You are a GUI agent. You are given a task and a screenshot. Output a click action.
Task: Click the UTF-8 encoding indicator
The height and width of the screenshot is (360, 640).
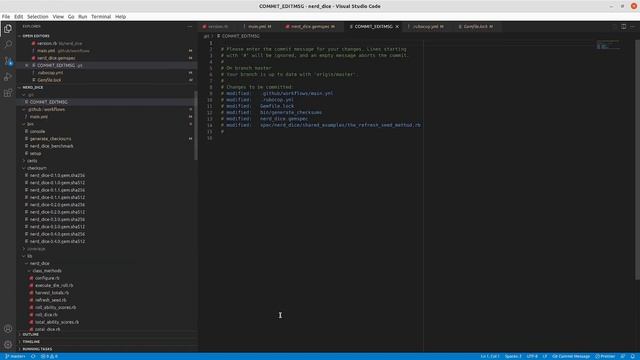[532, 356]
